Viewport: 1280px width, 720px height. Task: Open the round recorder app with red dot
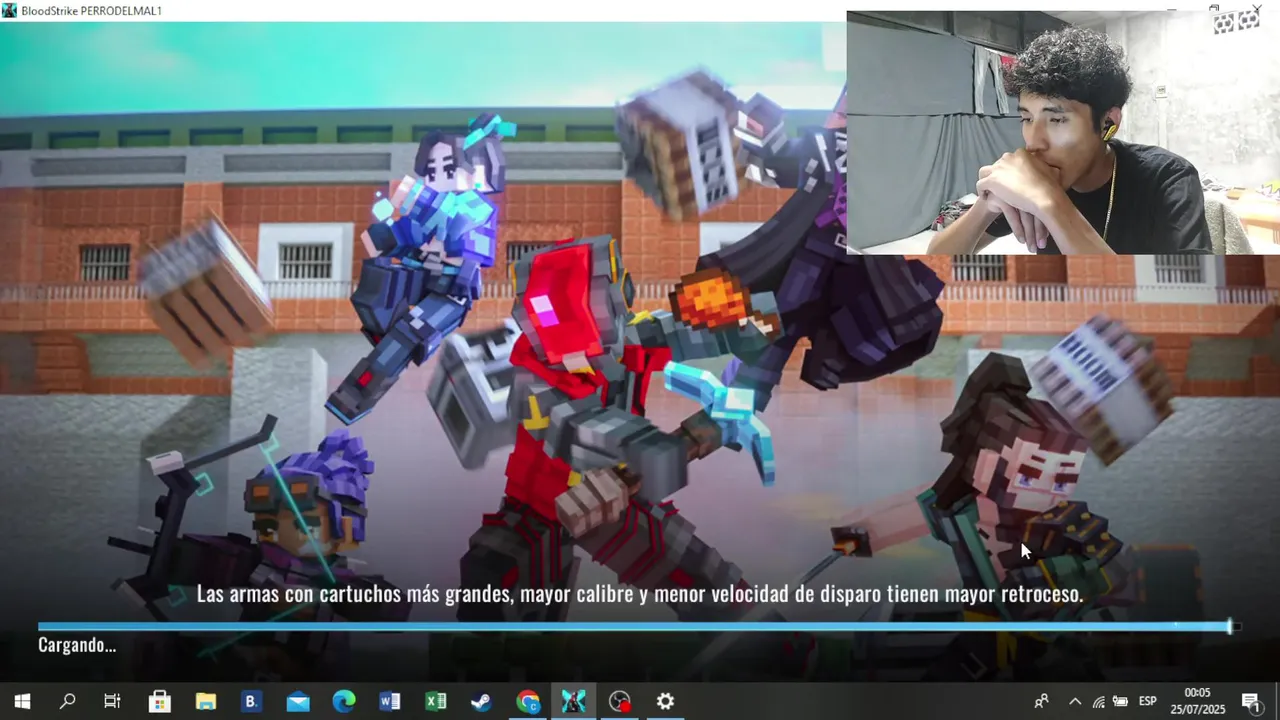pos(620,702)
